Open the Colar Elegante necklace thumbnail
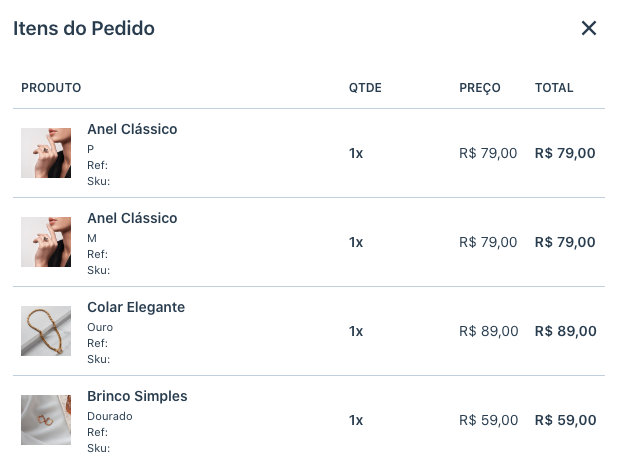Image resolution: width=622 pixels, height=469 pixels. (46, 331)
